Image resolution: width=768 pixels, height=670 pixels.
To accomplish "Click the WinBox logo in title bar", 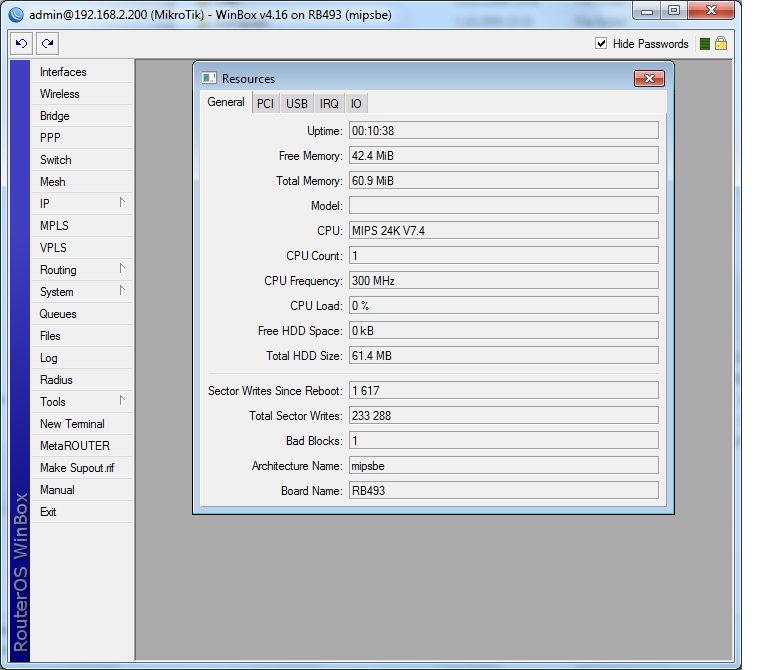I will (16, 15).
